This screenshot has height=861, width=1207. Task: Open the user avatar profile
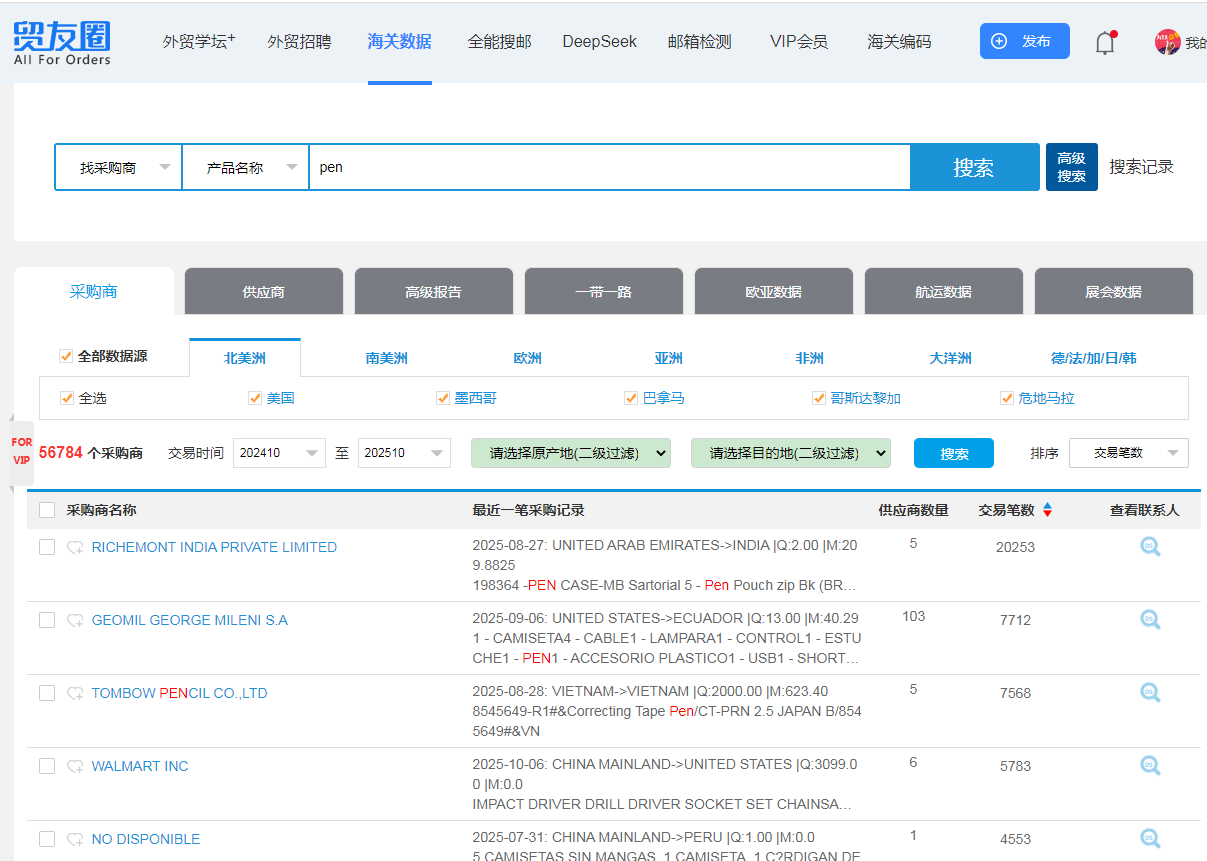[1167, 42]
